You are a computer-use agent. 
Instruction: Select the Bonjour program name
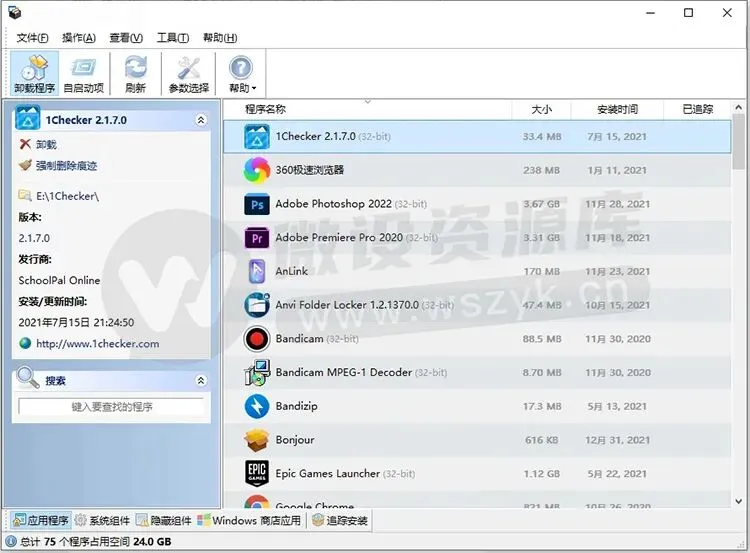[295, 440]
